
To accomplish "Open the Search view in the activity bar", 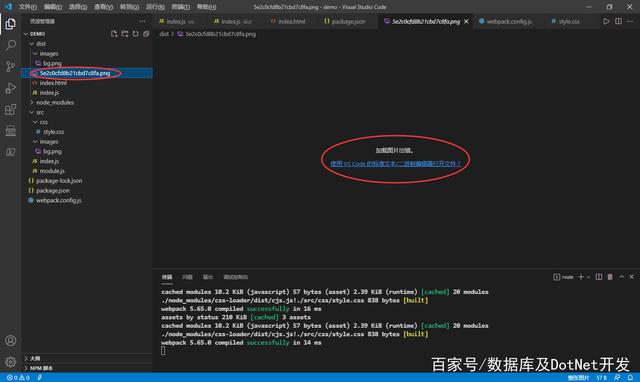I will pos(11,45).
